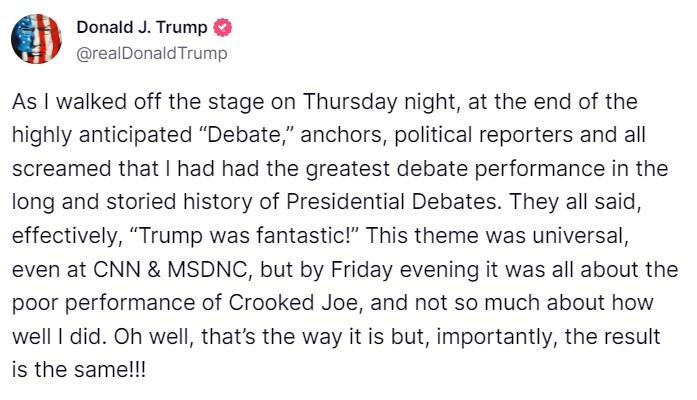Click the word "Thursday" in the post
This screenshot has width=697, height=400.
point(350,102)
